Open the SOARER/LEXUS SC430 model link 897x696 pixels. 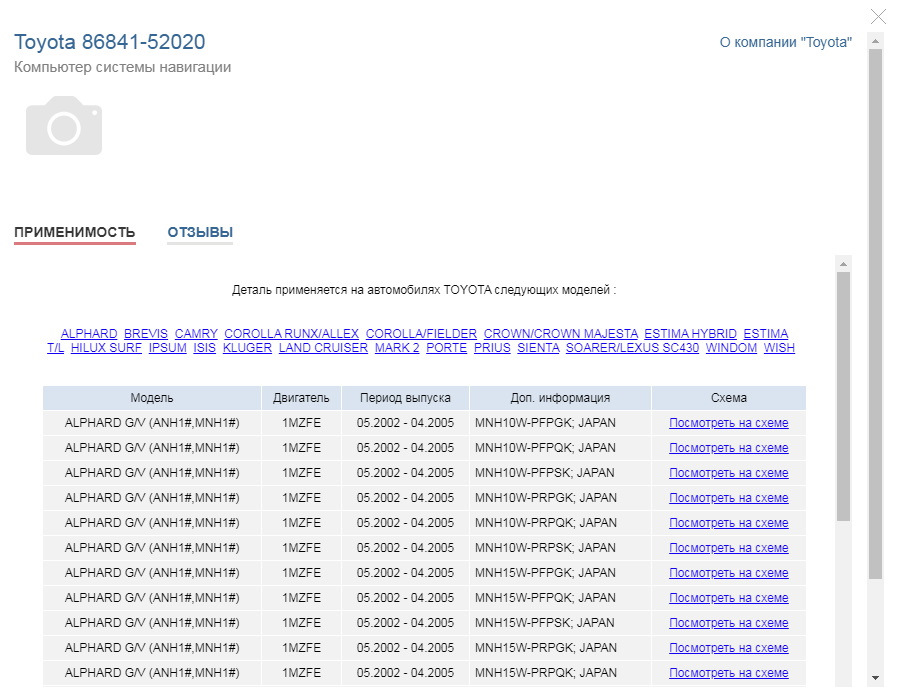pos(632,348)
